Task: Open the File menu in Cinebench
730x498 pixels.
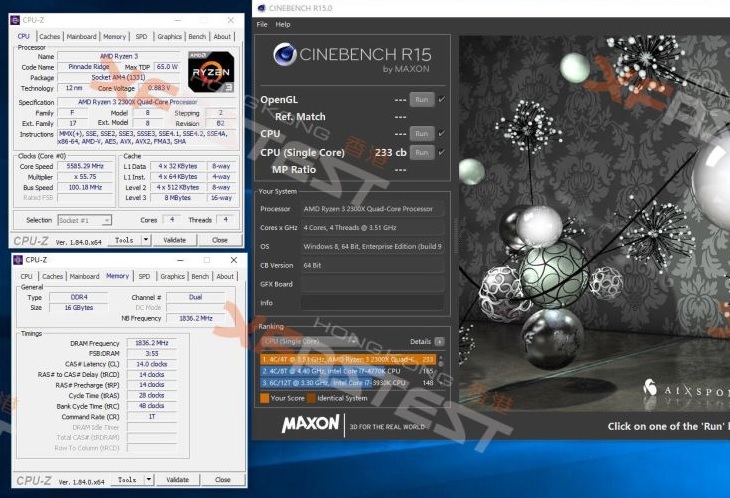Action: click(x=262, y=24)
